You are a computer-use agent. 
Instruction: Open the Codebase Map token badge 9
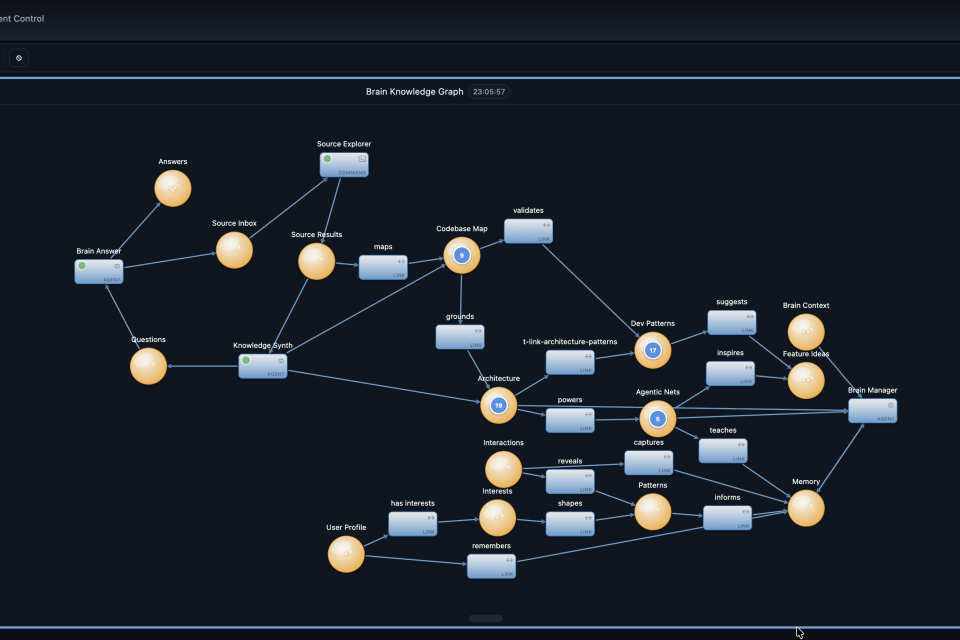(461, 256)
